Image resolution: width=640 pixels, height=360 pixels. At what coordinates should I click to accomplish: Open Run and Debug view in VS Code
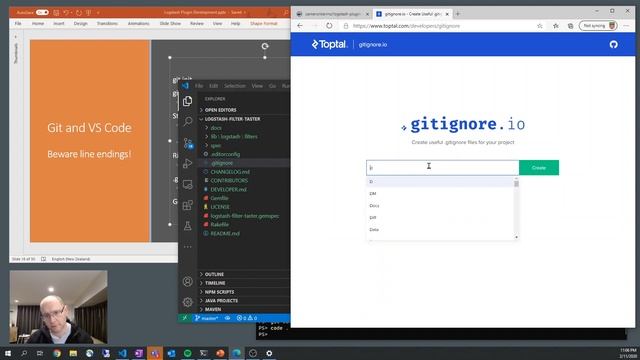point(187,164)
